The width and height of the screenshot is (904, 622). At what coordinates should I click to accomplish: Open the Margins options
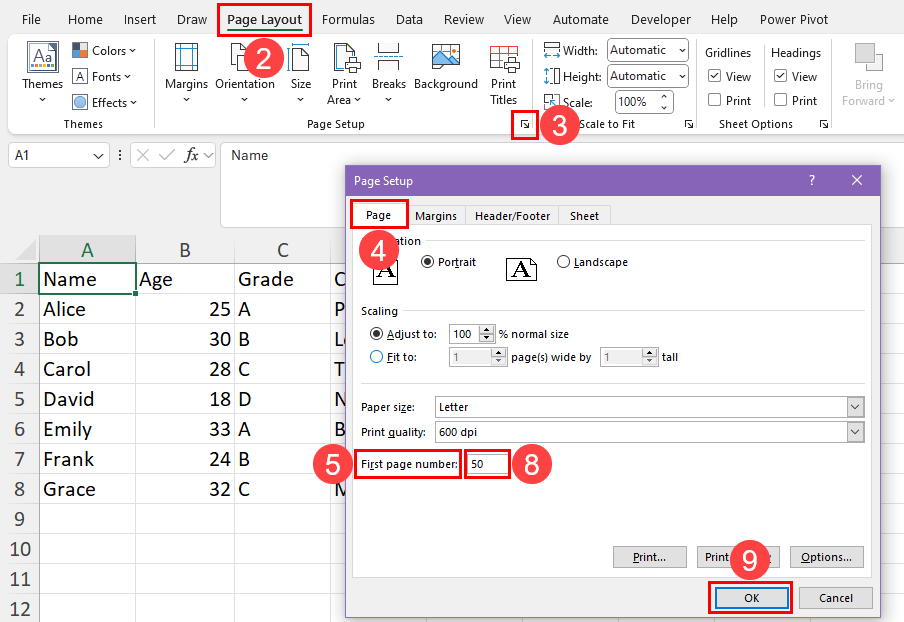click(186, 73)
